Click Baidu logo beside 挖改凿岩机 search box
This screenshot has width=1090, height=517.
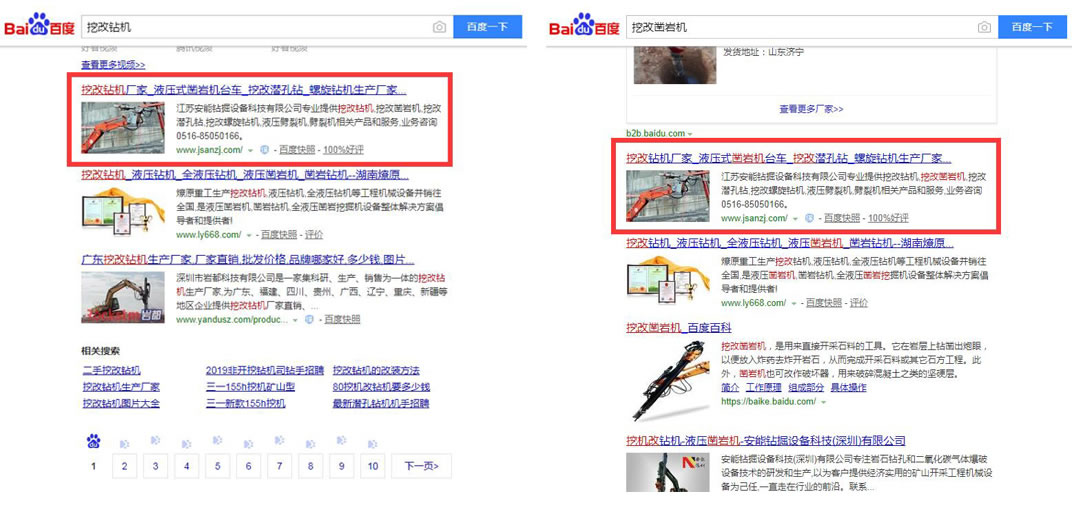point(584,25)
